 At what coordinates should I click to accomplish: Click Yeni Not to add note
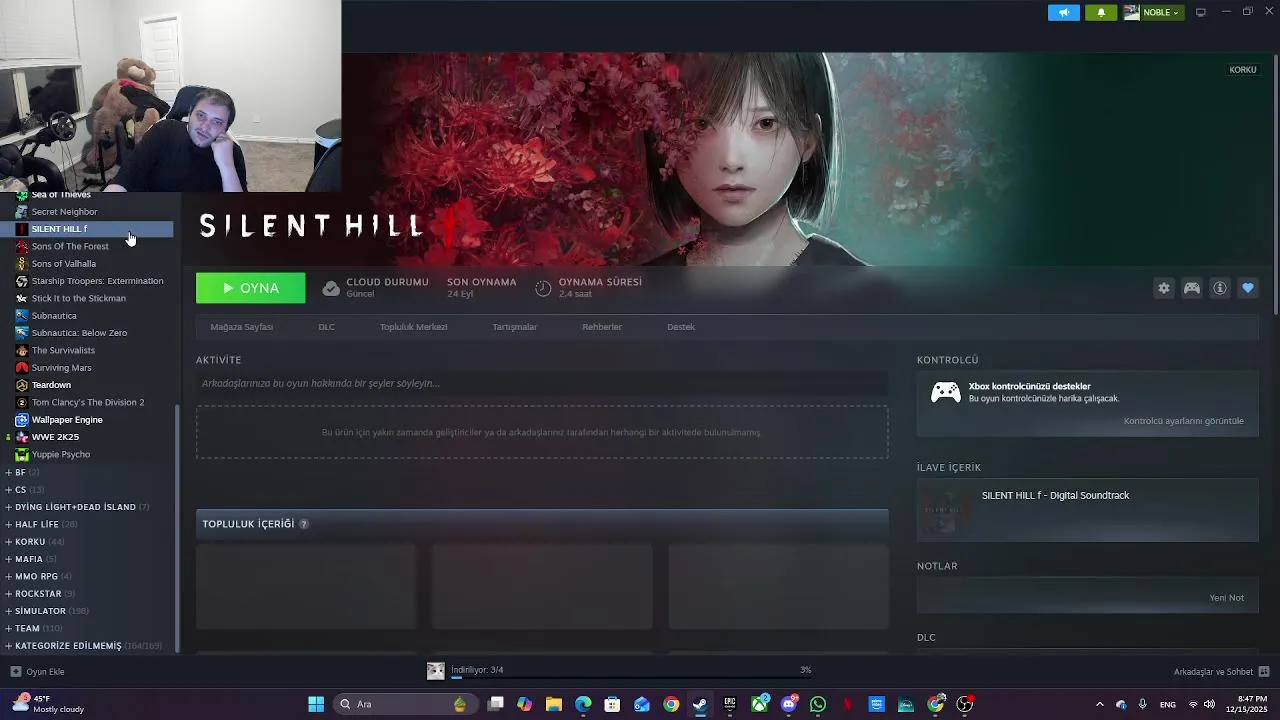(x=1226, y=598)
